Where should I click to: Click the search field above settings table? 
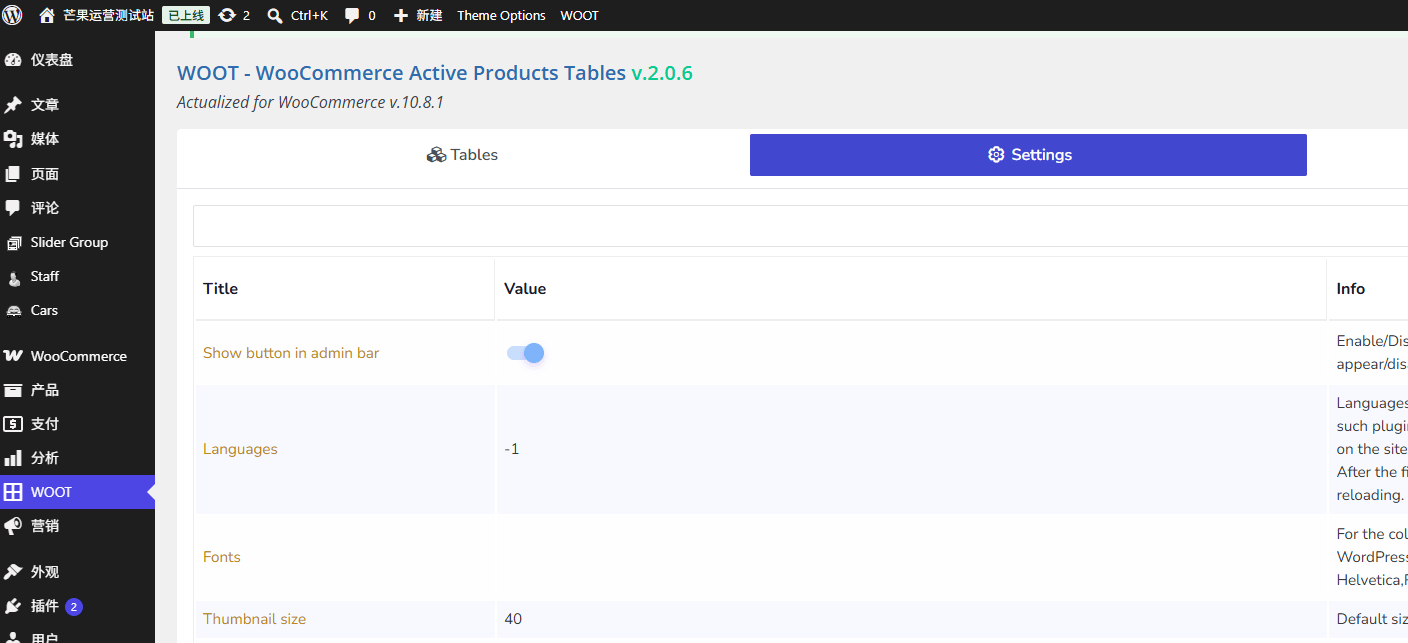point(800,226)
